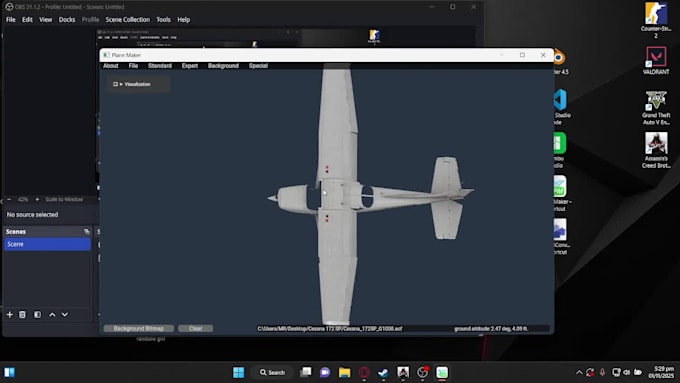Open the OBS Help menu
The image size is (680, 383).
pos(183,20)
